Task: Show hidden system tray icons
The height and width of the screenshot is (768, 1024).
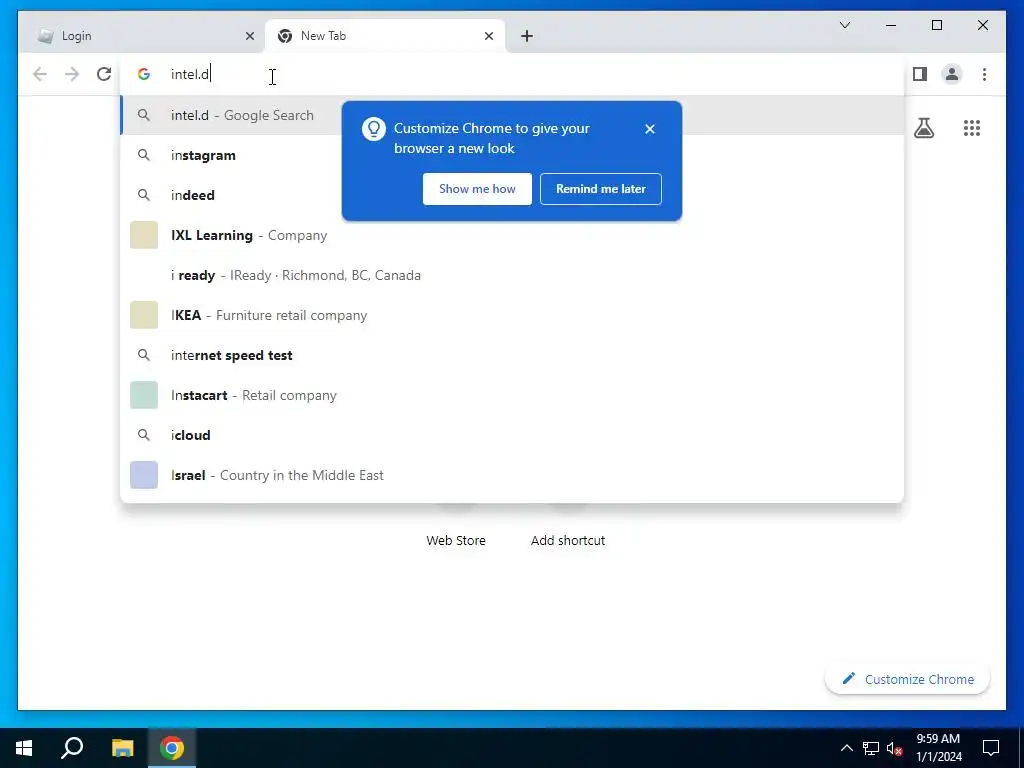Action: [846, 748]
